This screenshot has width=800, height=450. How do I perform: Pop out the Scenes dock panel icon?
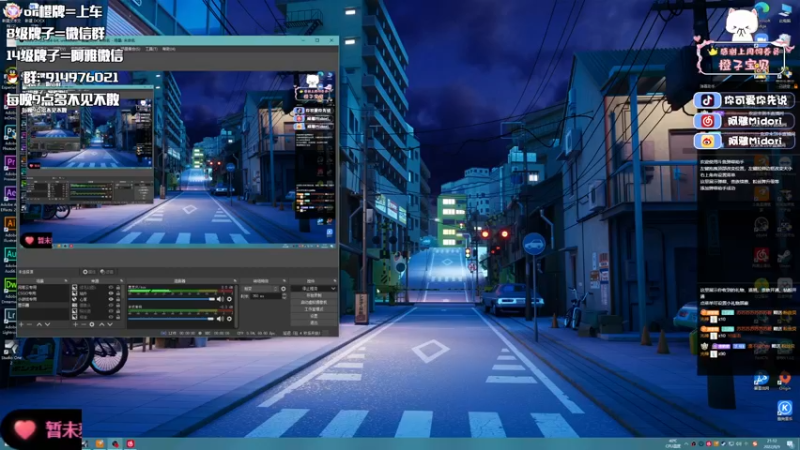coord(66,281)
